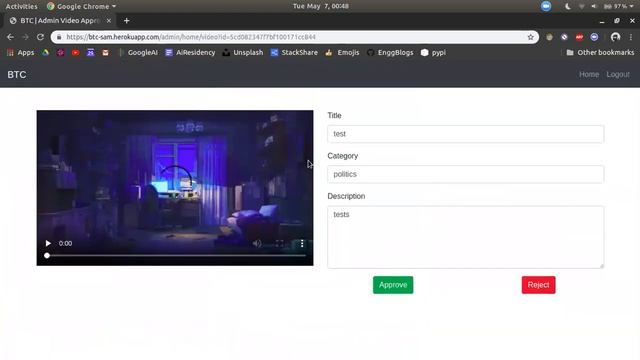Click the address bar URL
640x360 pixels.
pos(191,37)
